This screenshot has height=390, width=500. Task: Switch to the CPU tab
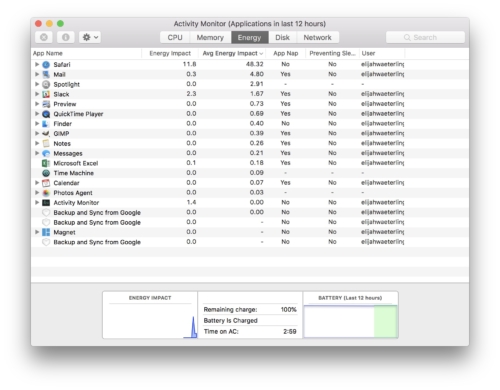[175, 37]
